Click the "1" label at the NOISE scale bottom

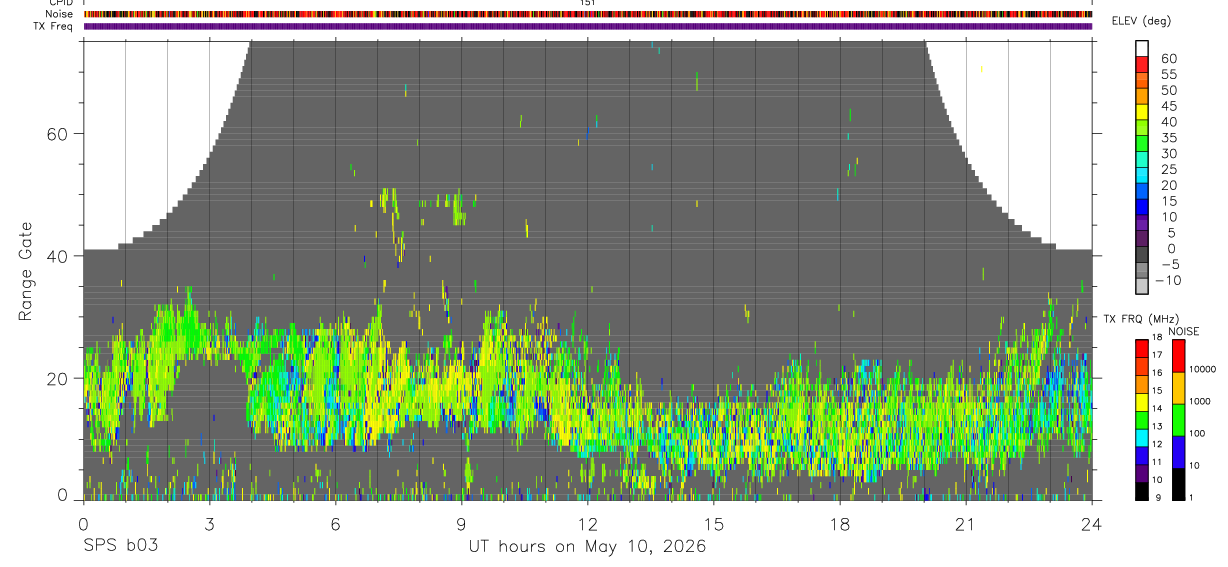tap(1191, 497)
